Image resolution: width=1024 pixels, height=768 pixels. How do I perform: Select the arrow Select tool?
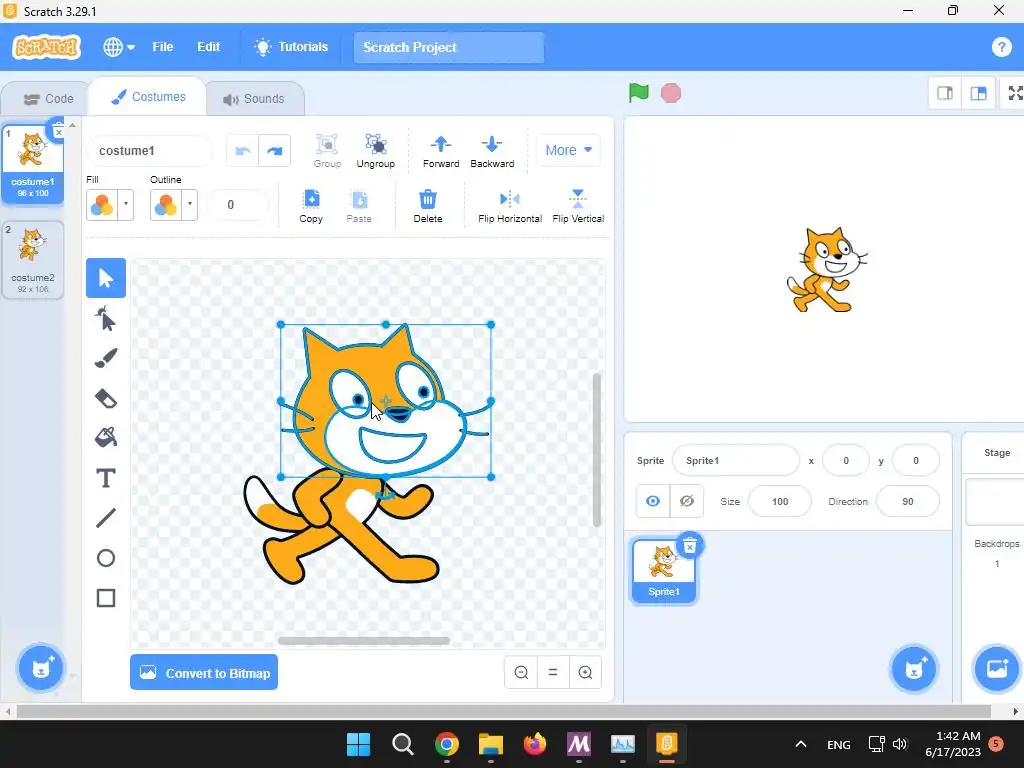click(x=106, y=278)
